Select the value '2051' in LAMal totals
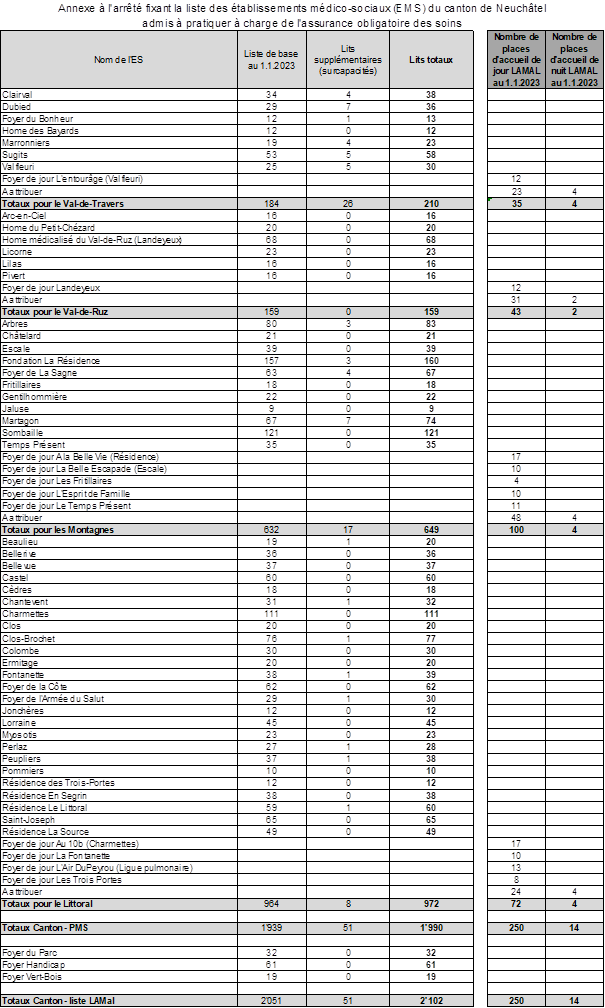The height and width of the screenshot is (1008, 605). [271, 1001]
